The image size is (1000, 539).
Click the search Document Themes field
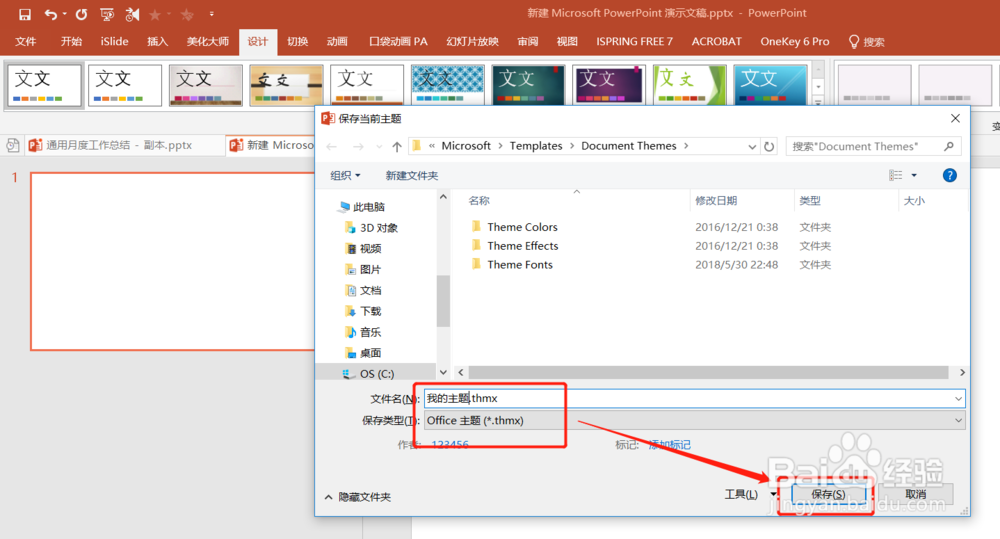(x=873, y=146)
